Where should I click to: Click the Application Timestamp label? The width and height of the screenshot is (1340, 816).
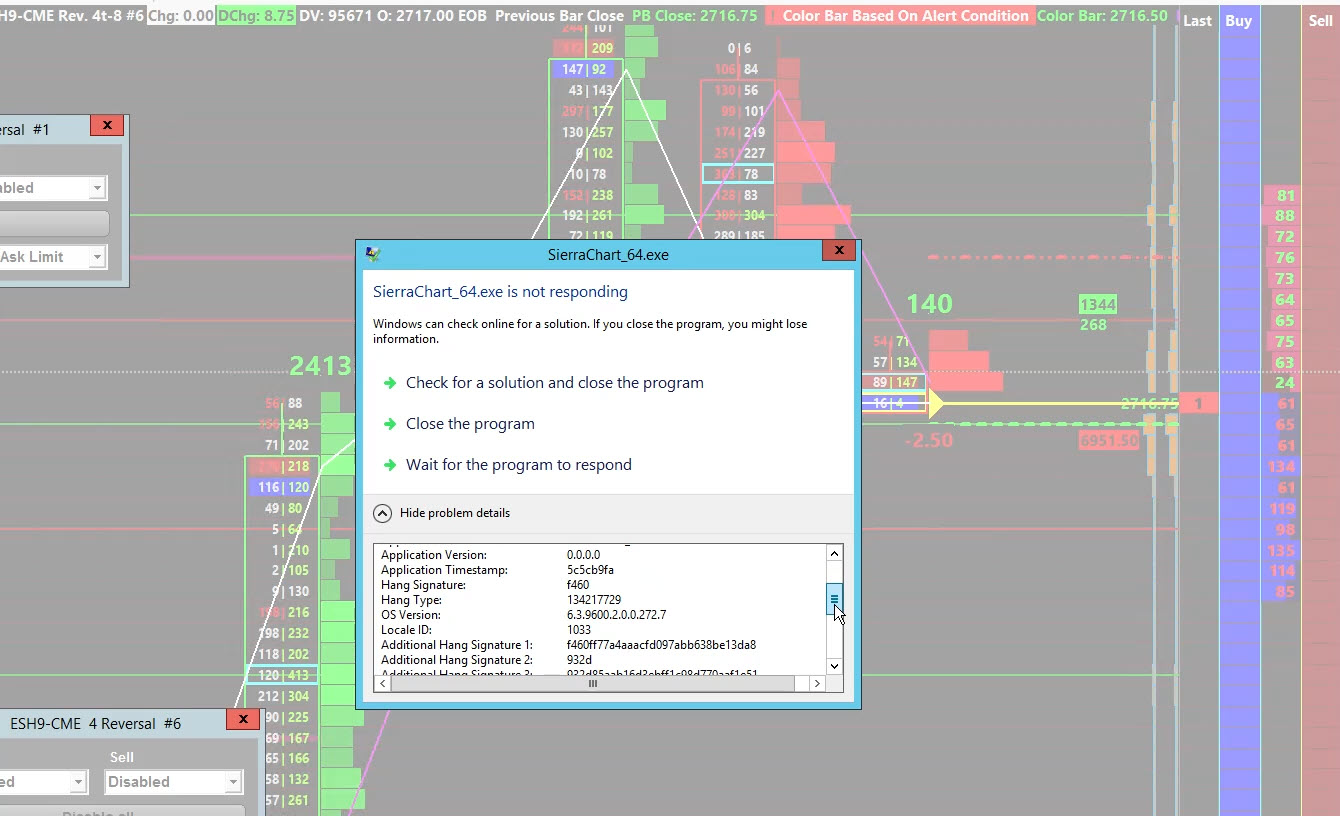(444, 570)
